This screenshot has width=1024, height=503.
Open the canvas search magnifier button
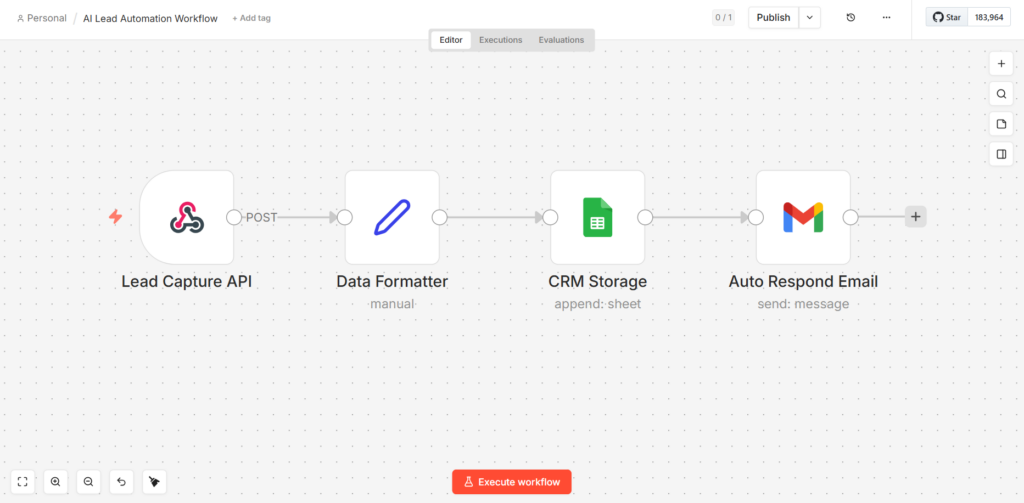point(1001,94)
